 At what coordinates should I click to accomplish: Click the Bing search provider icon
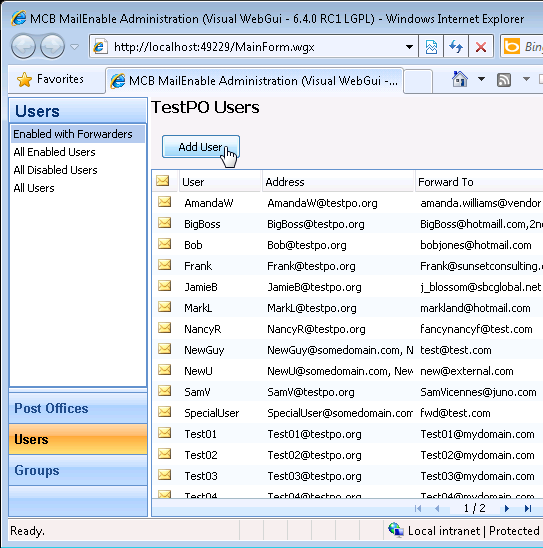(512, 46)
